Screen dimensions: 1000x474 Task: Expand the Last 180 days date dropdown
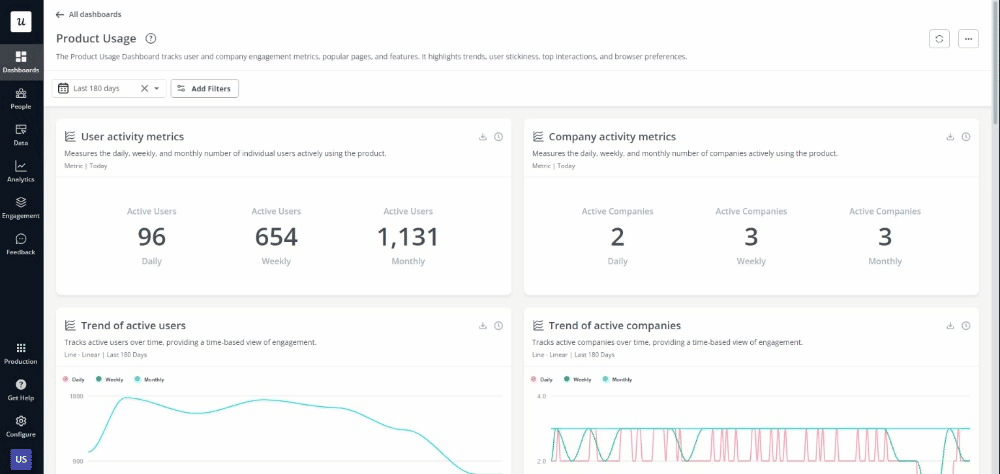tap(158, 89)
